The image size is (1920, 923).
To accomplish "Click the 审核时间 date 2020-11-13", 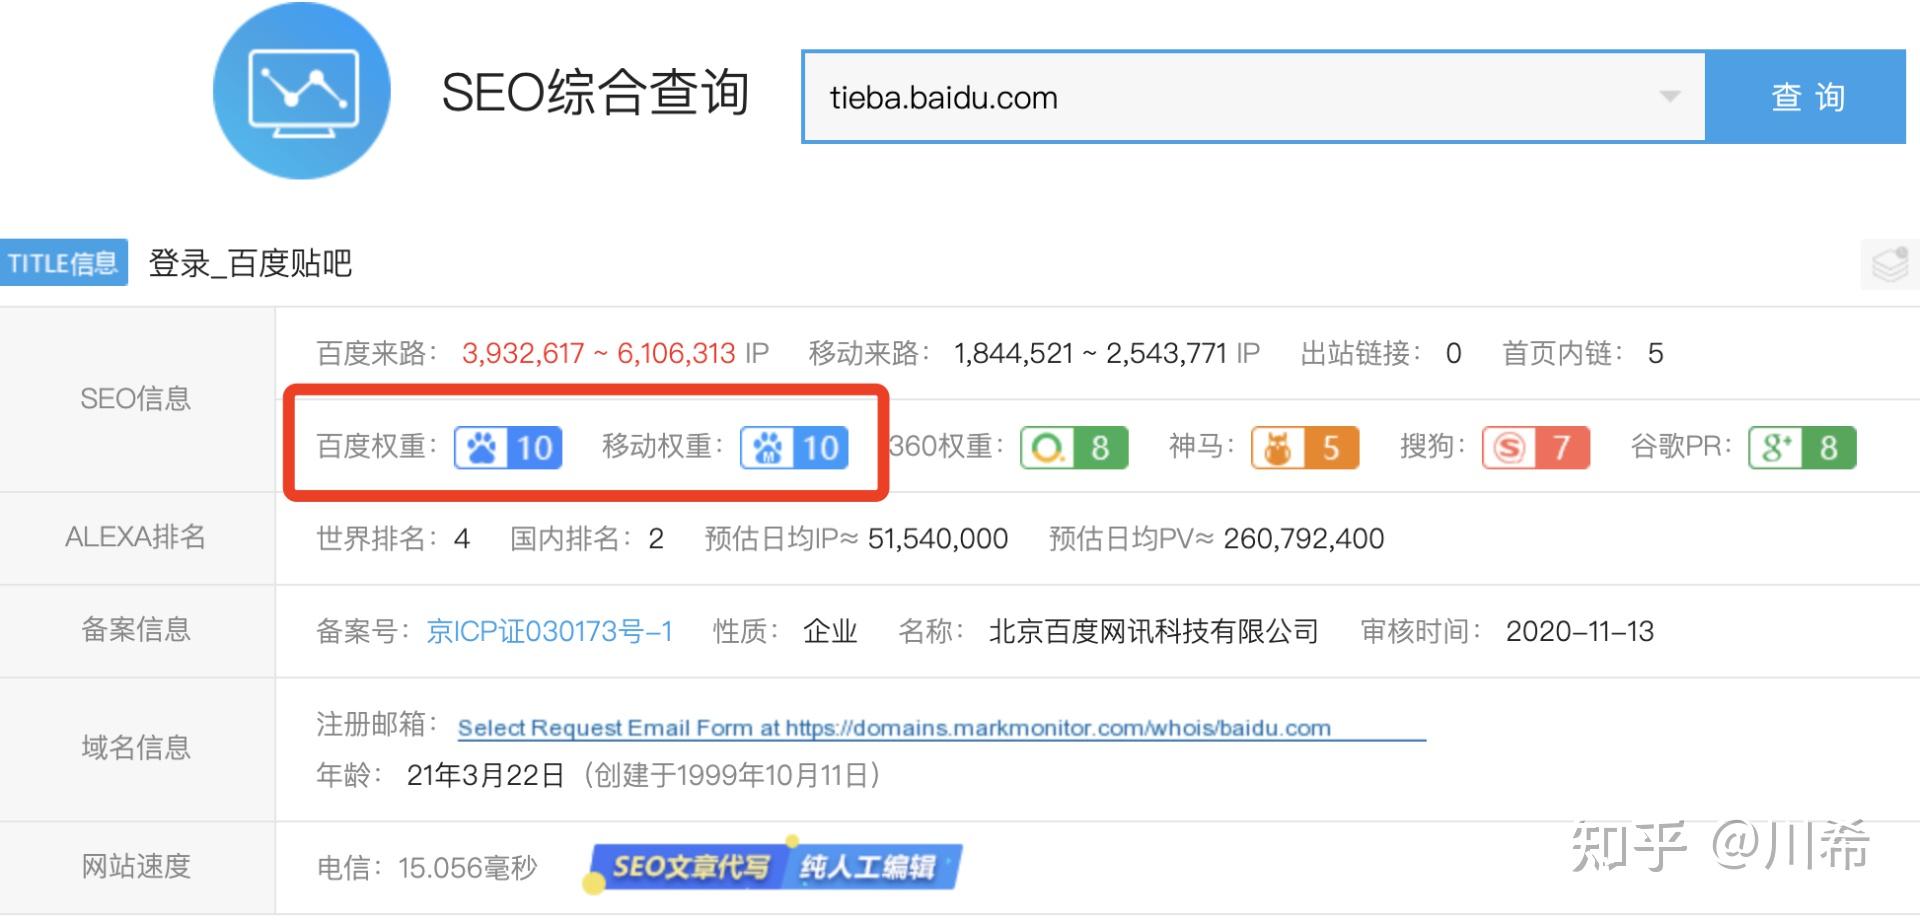I will coord(1580,632).
